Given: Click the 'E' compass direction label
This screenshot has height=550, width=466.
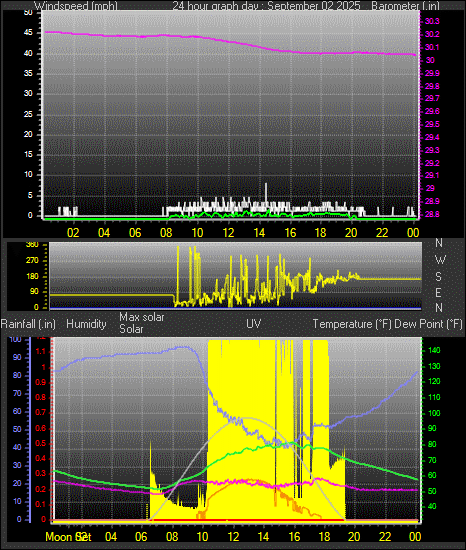Looking at the screenshot, I should click(438, 292).
